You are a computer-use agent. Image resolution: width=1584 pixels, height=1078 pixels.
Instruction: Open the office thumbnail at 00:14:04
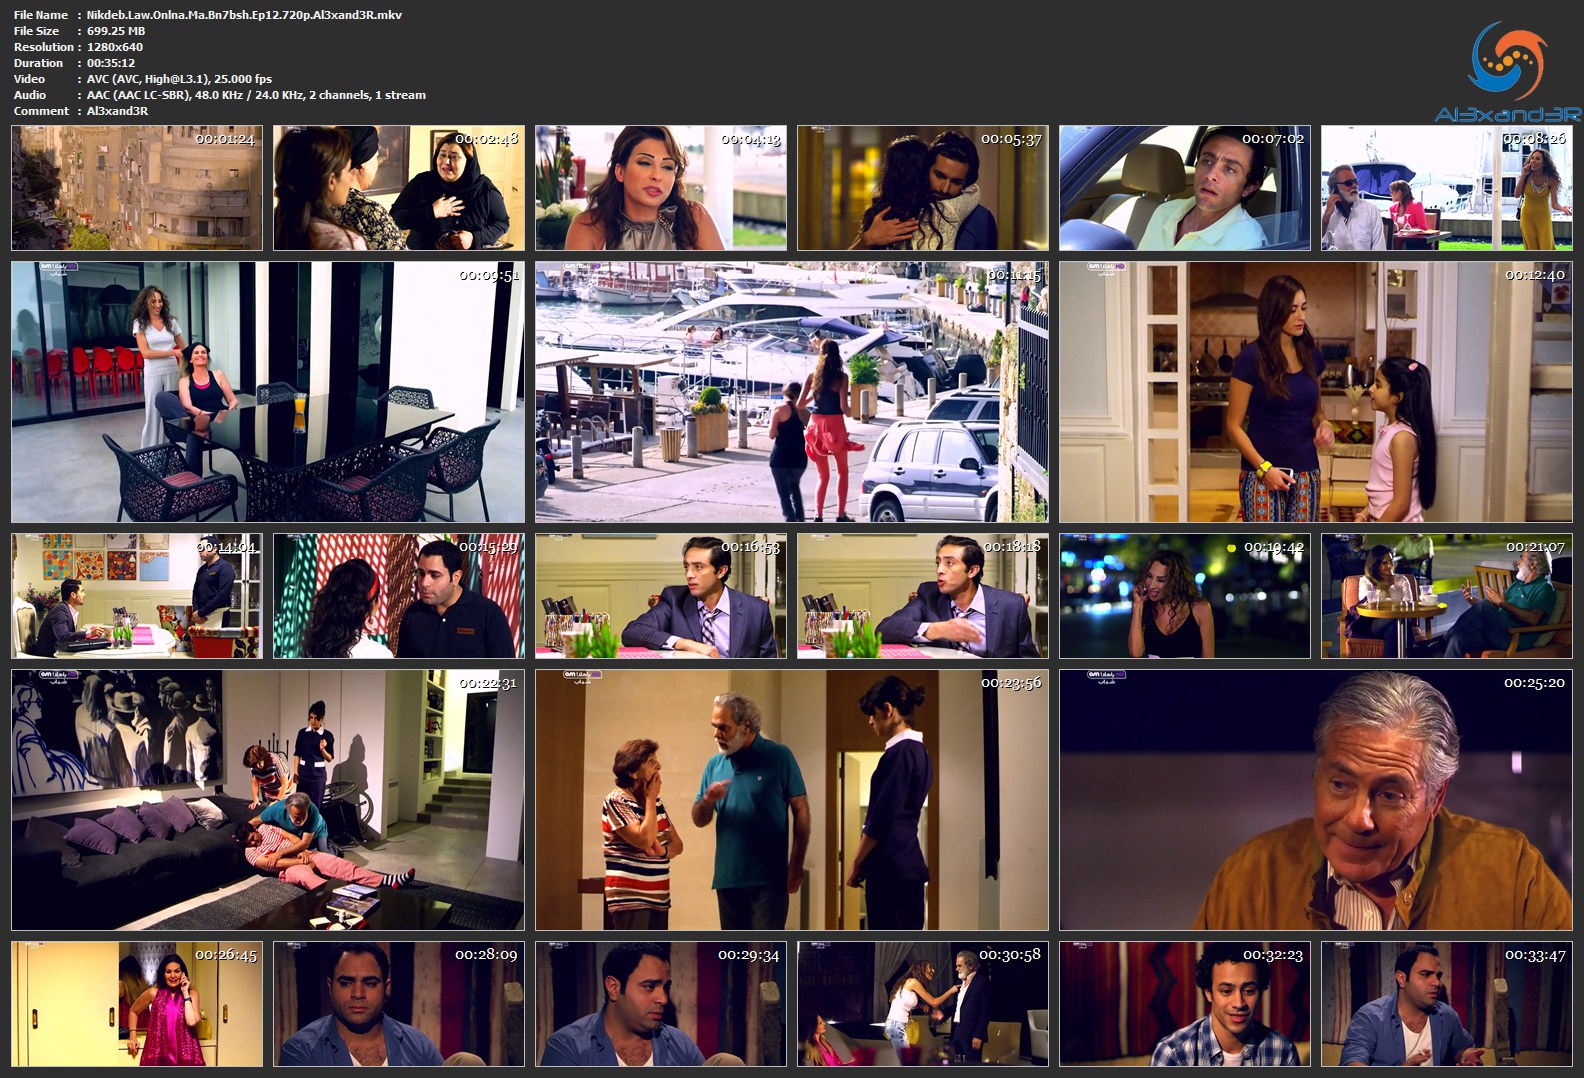click(x=137, y=596)
